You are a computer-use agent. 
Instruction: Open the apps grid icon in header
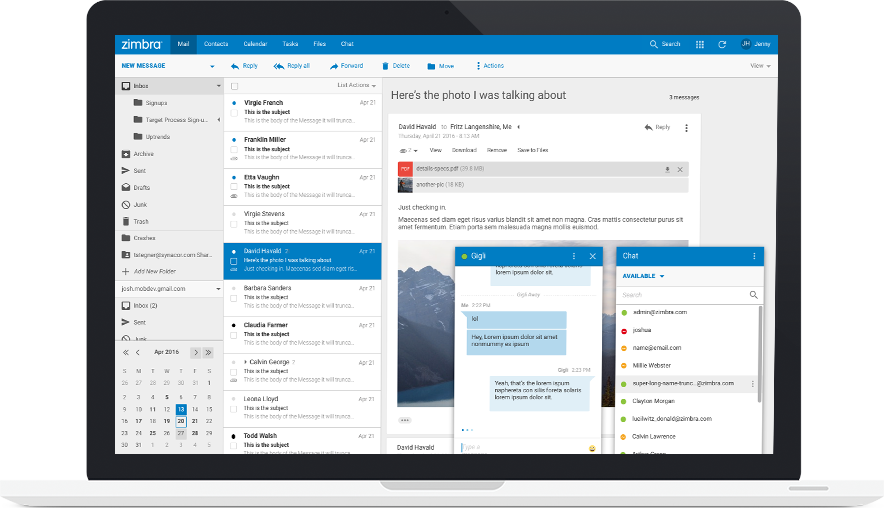click(700, 45)
